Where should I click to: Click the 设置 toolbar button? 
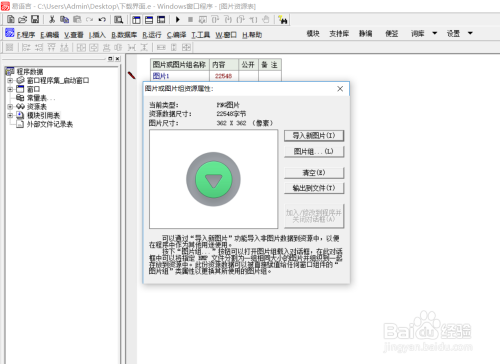pos(453,33)
